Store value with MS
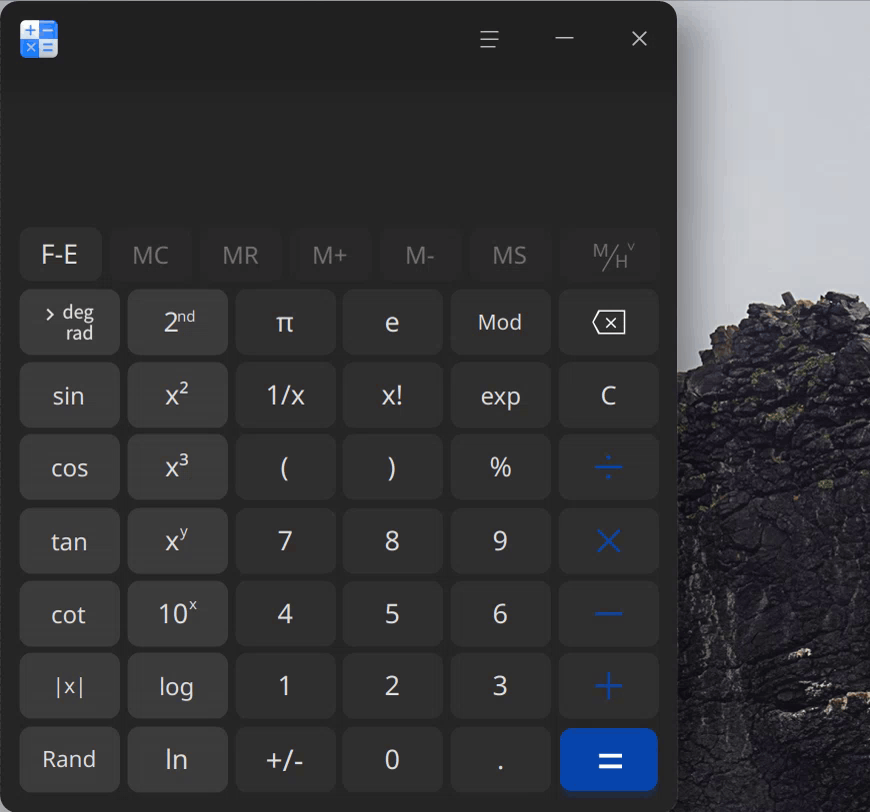 [x=510, y=255]
